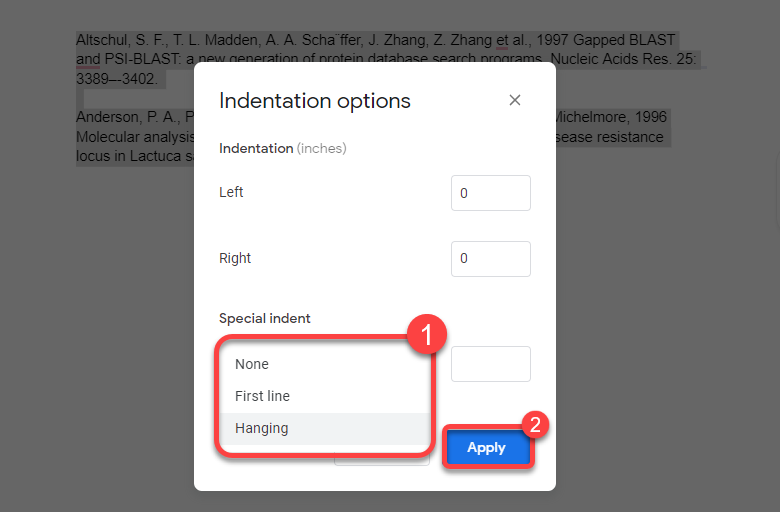Screen dimensions: 780x512
Task: Select None from the special indent list
Action: pos(252,364)
